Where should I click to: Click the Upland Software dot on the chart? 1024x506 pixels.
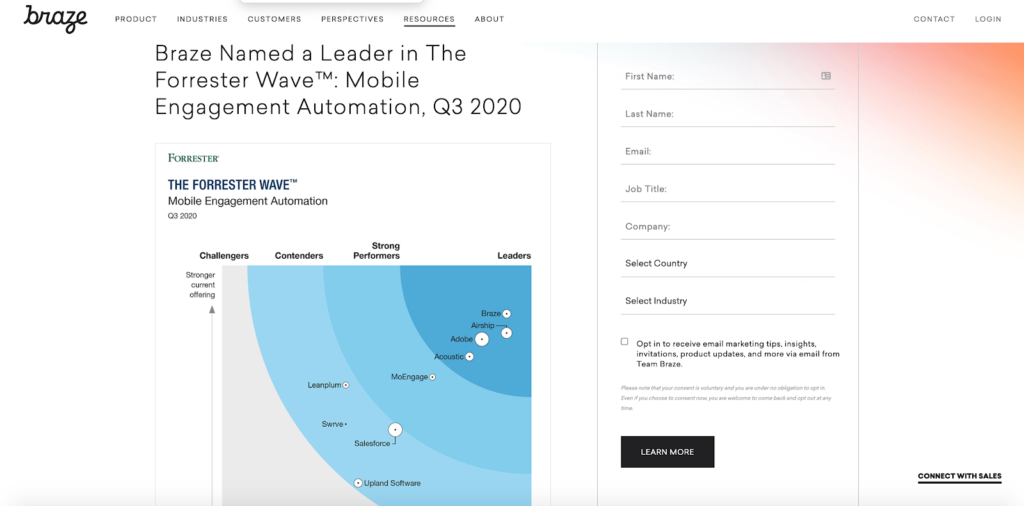pyautogui.click(x=358, y=483)
